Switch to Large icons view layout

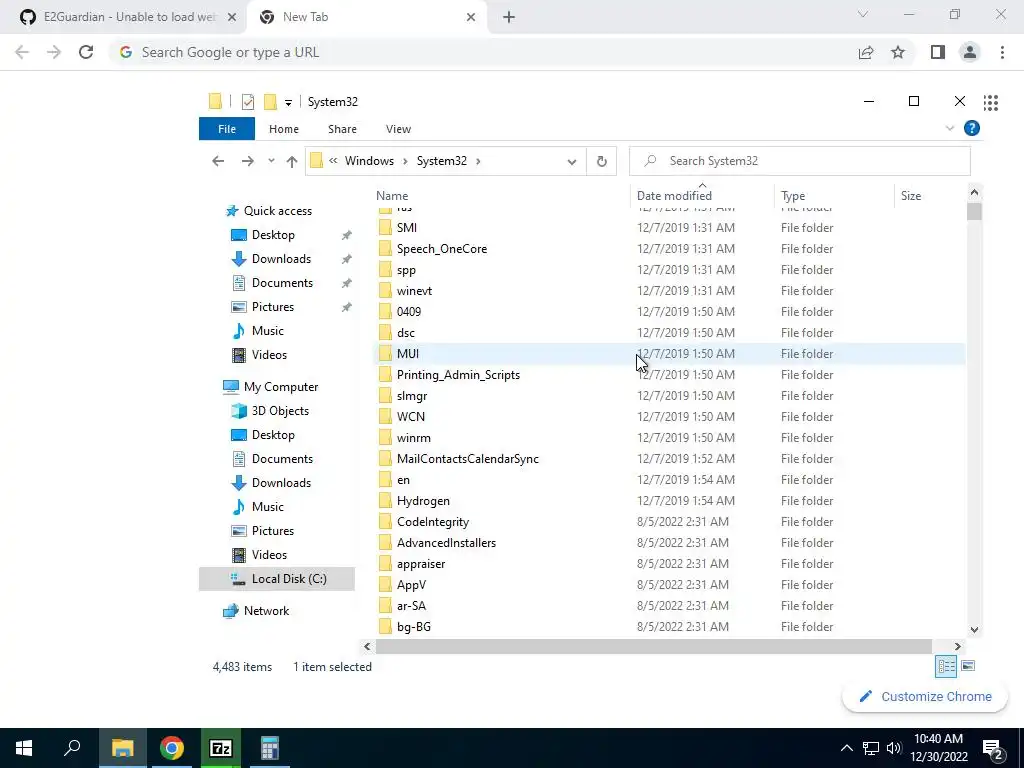click(968, 666)
